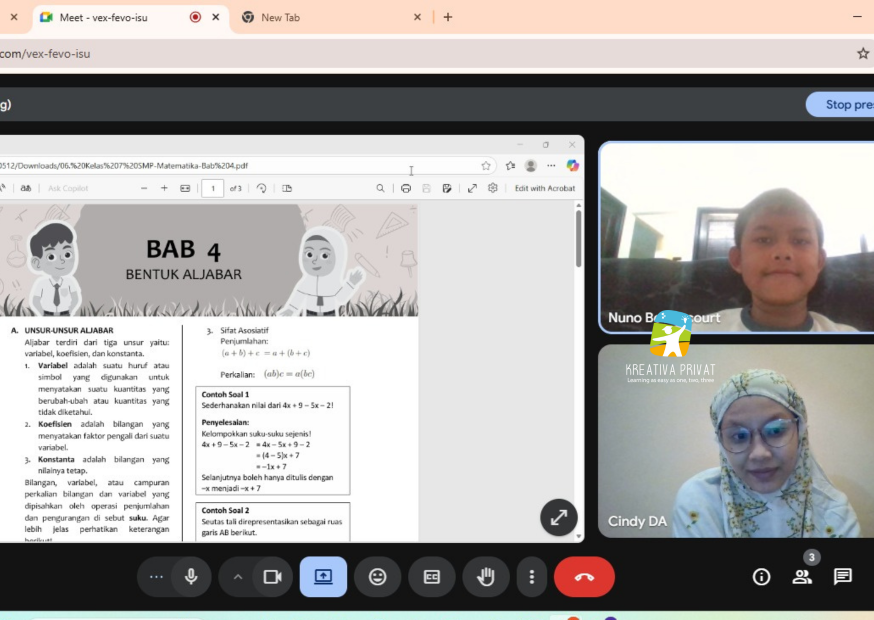
Task: Click the save PDF icon
Action: (x=426, y=188)
